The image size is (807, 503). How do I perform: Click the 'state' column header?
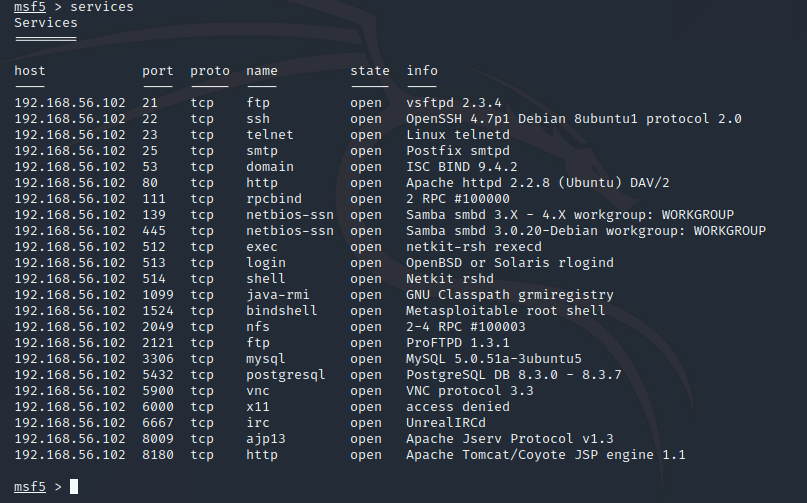[x=369, y=71]
